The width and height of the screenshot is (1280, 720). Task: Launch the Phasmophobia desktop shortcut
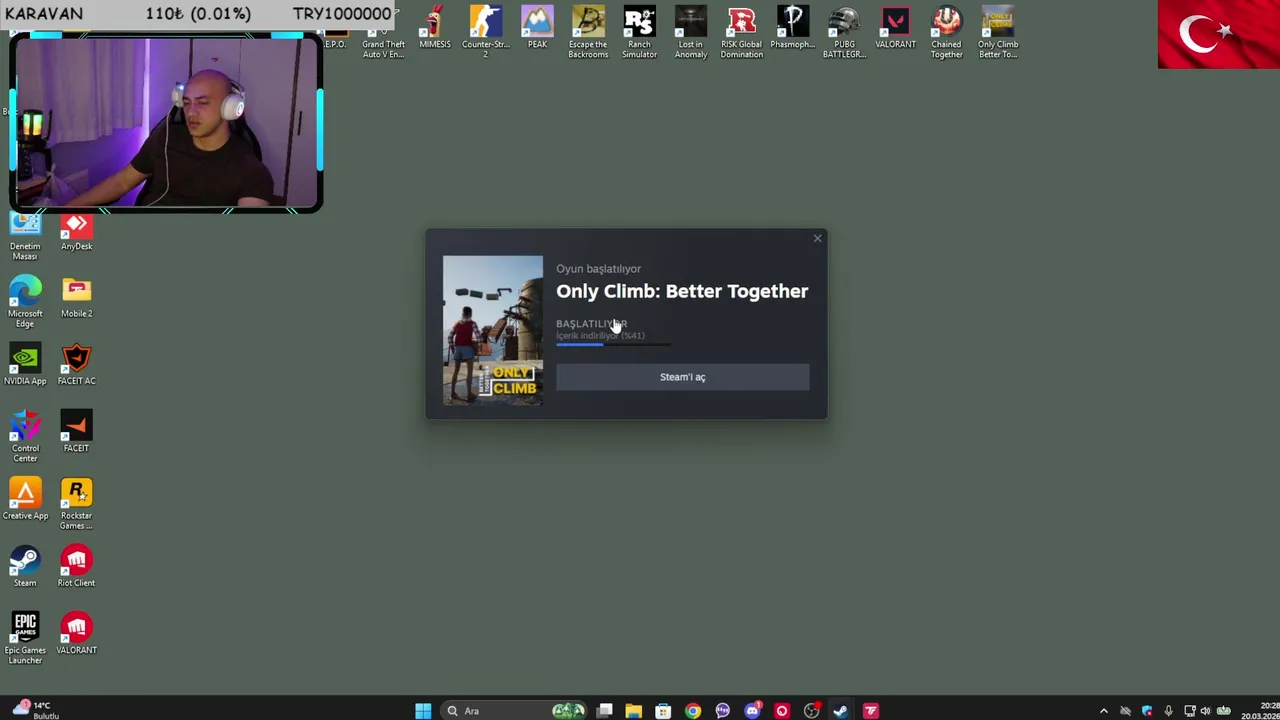click(792, 28)
